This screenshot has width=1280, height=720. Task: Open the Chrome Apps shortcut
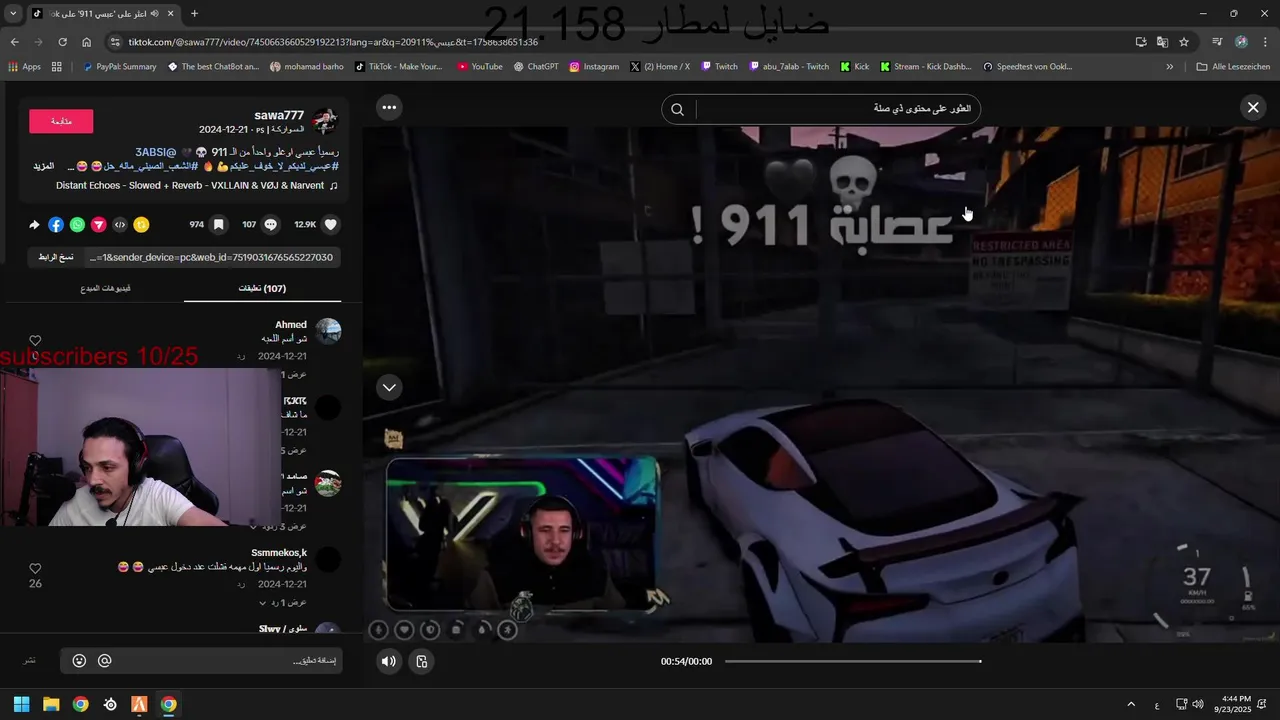pyautogui.click(x=24, y=67)
